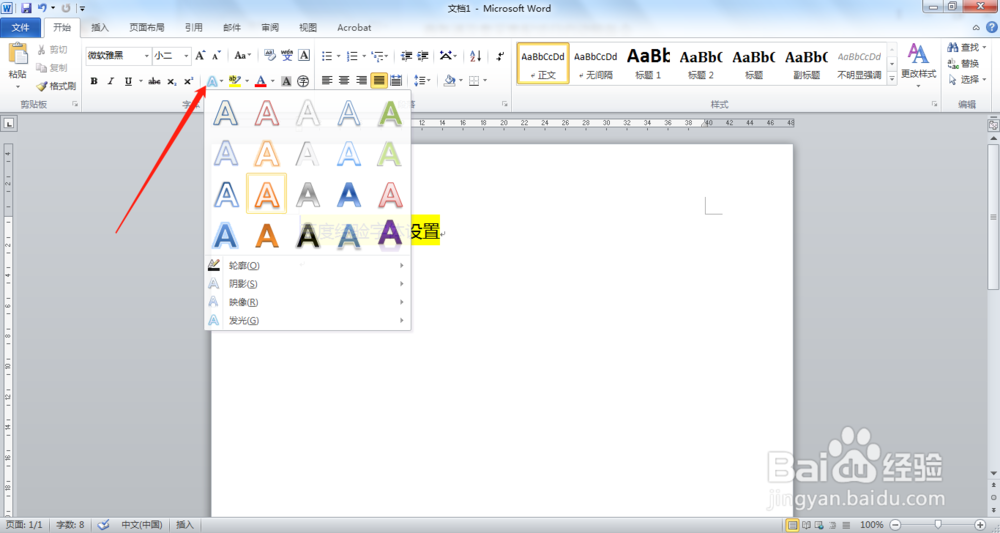Click numbering list icon

pos(352,56)
